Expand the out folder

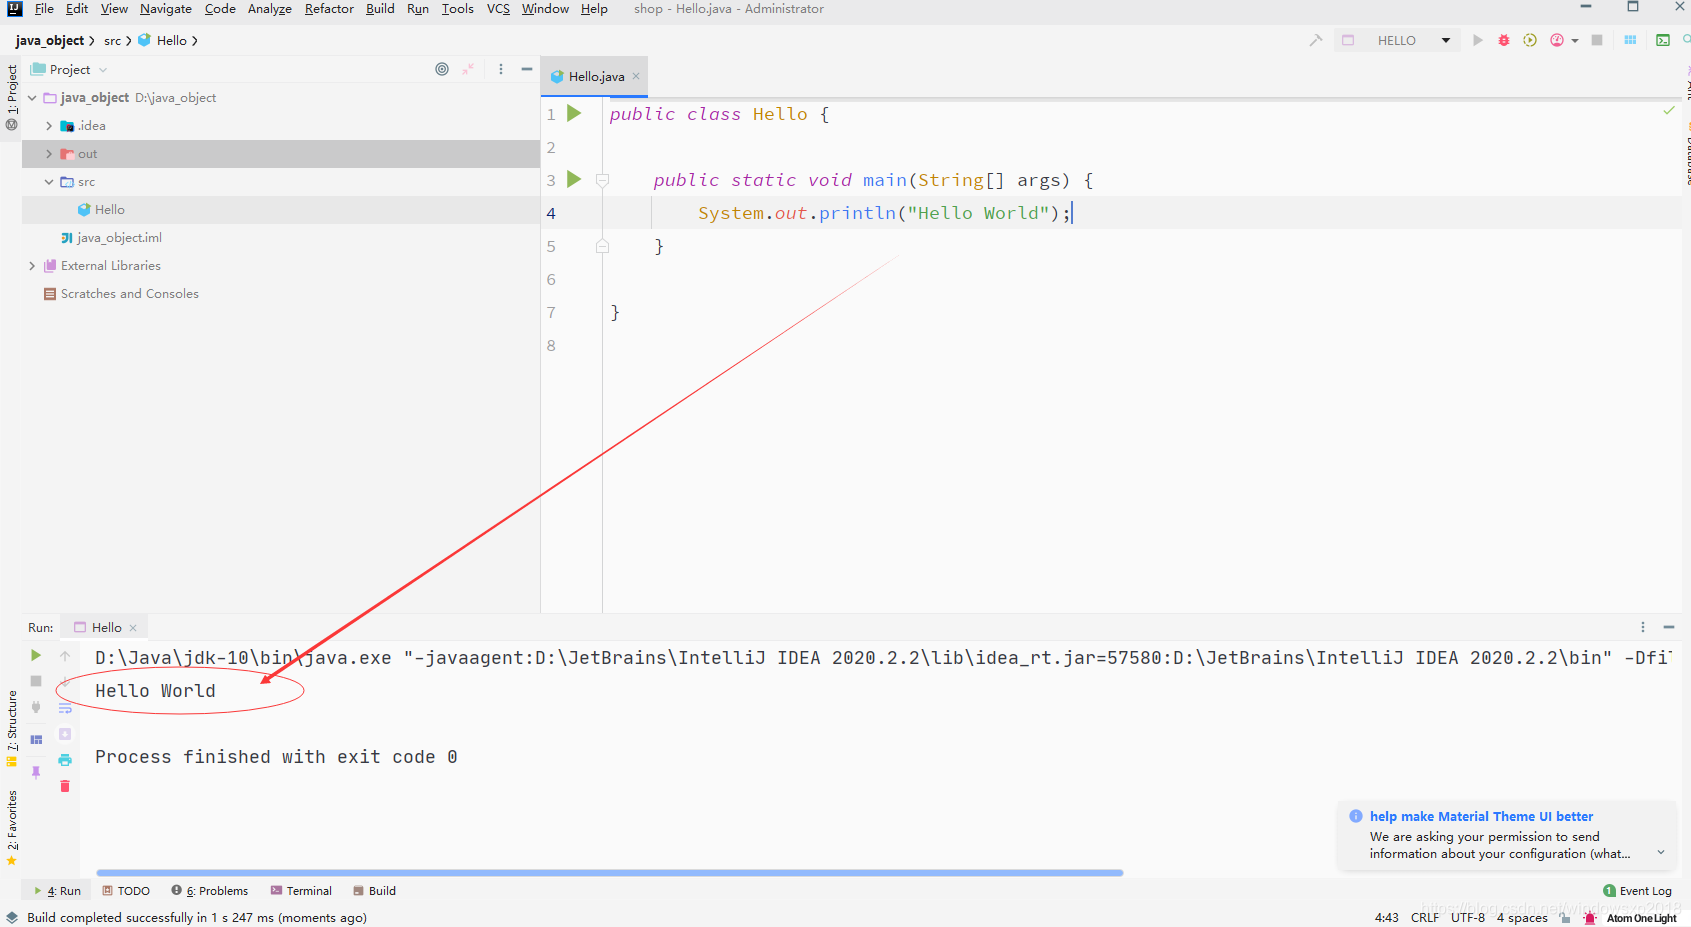tap(49, 154)
